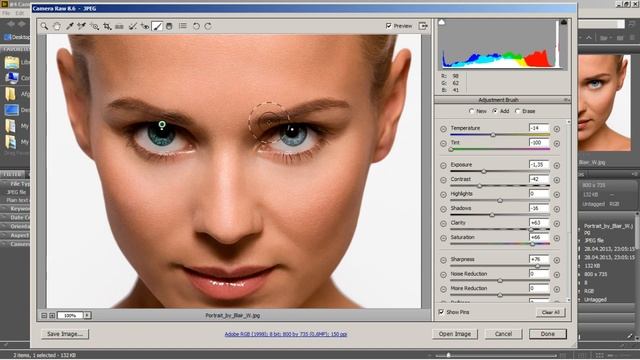Select the Targeted Adjustment tool
Image resolution: width=640 pixels, height=360 pixels.
tap(94, 26)
